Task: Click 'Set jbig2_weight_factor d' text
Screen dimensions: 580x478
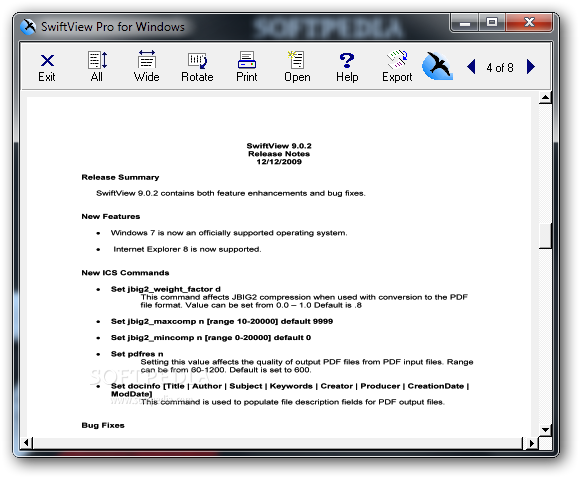Action: pyautogui.click(x=166, y=289)
